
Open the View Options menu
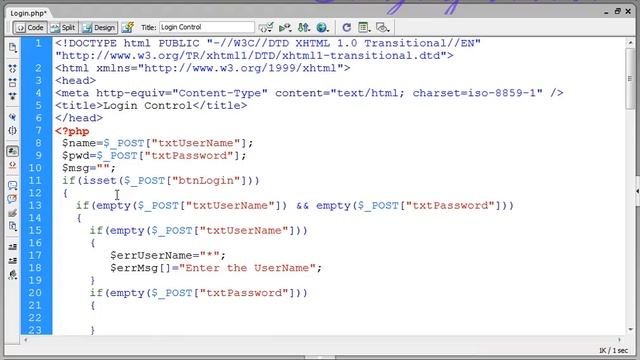[364, 27]
